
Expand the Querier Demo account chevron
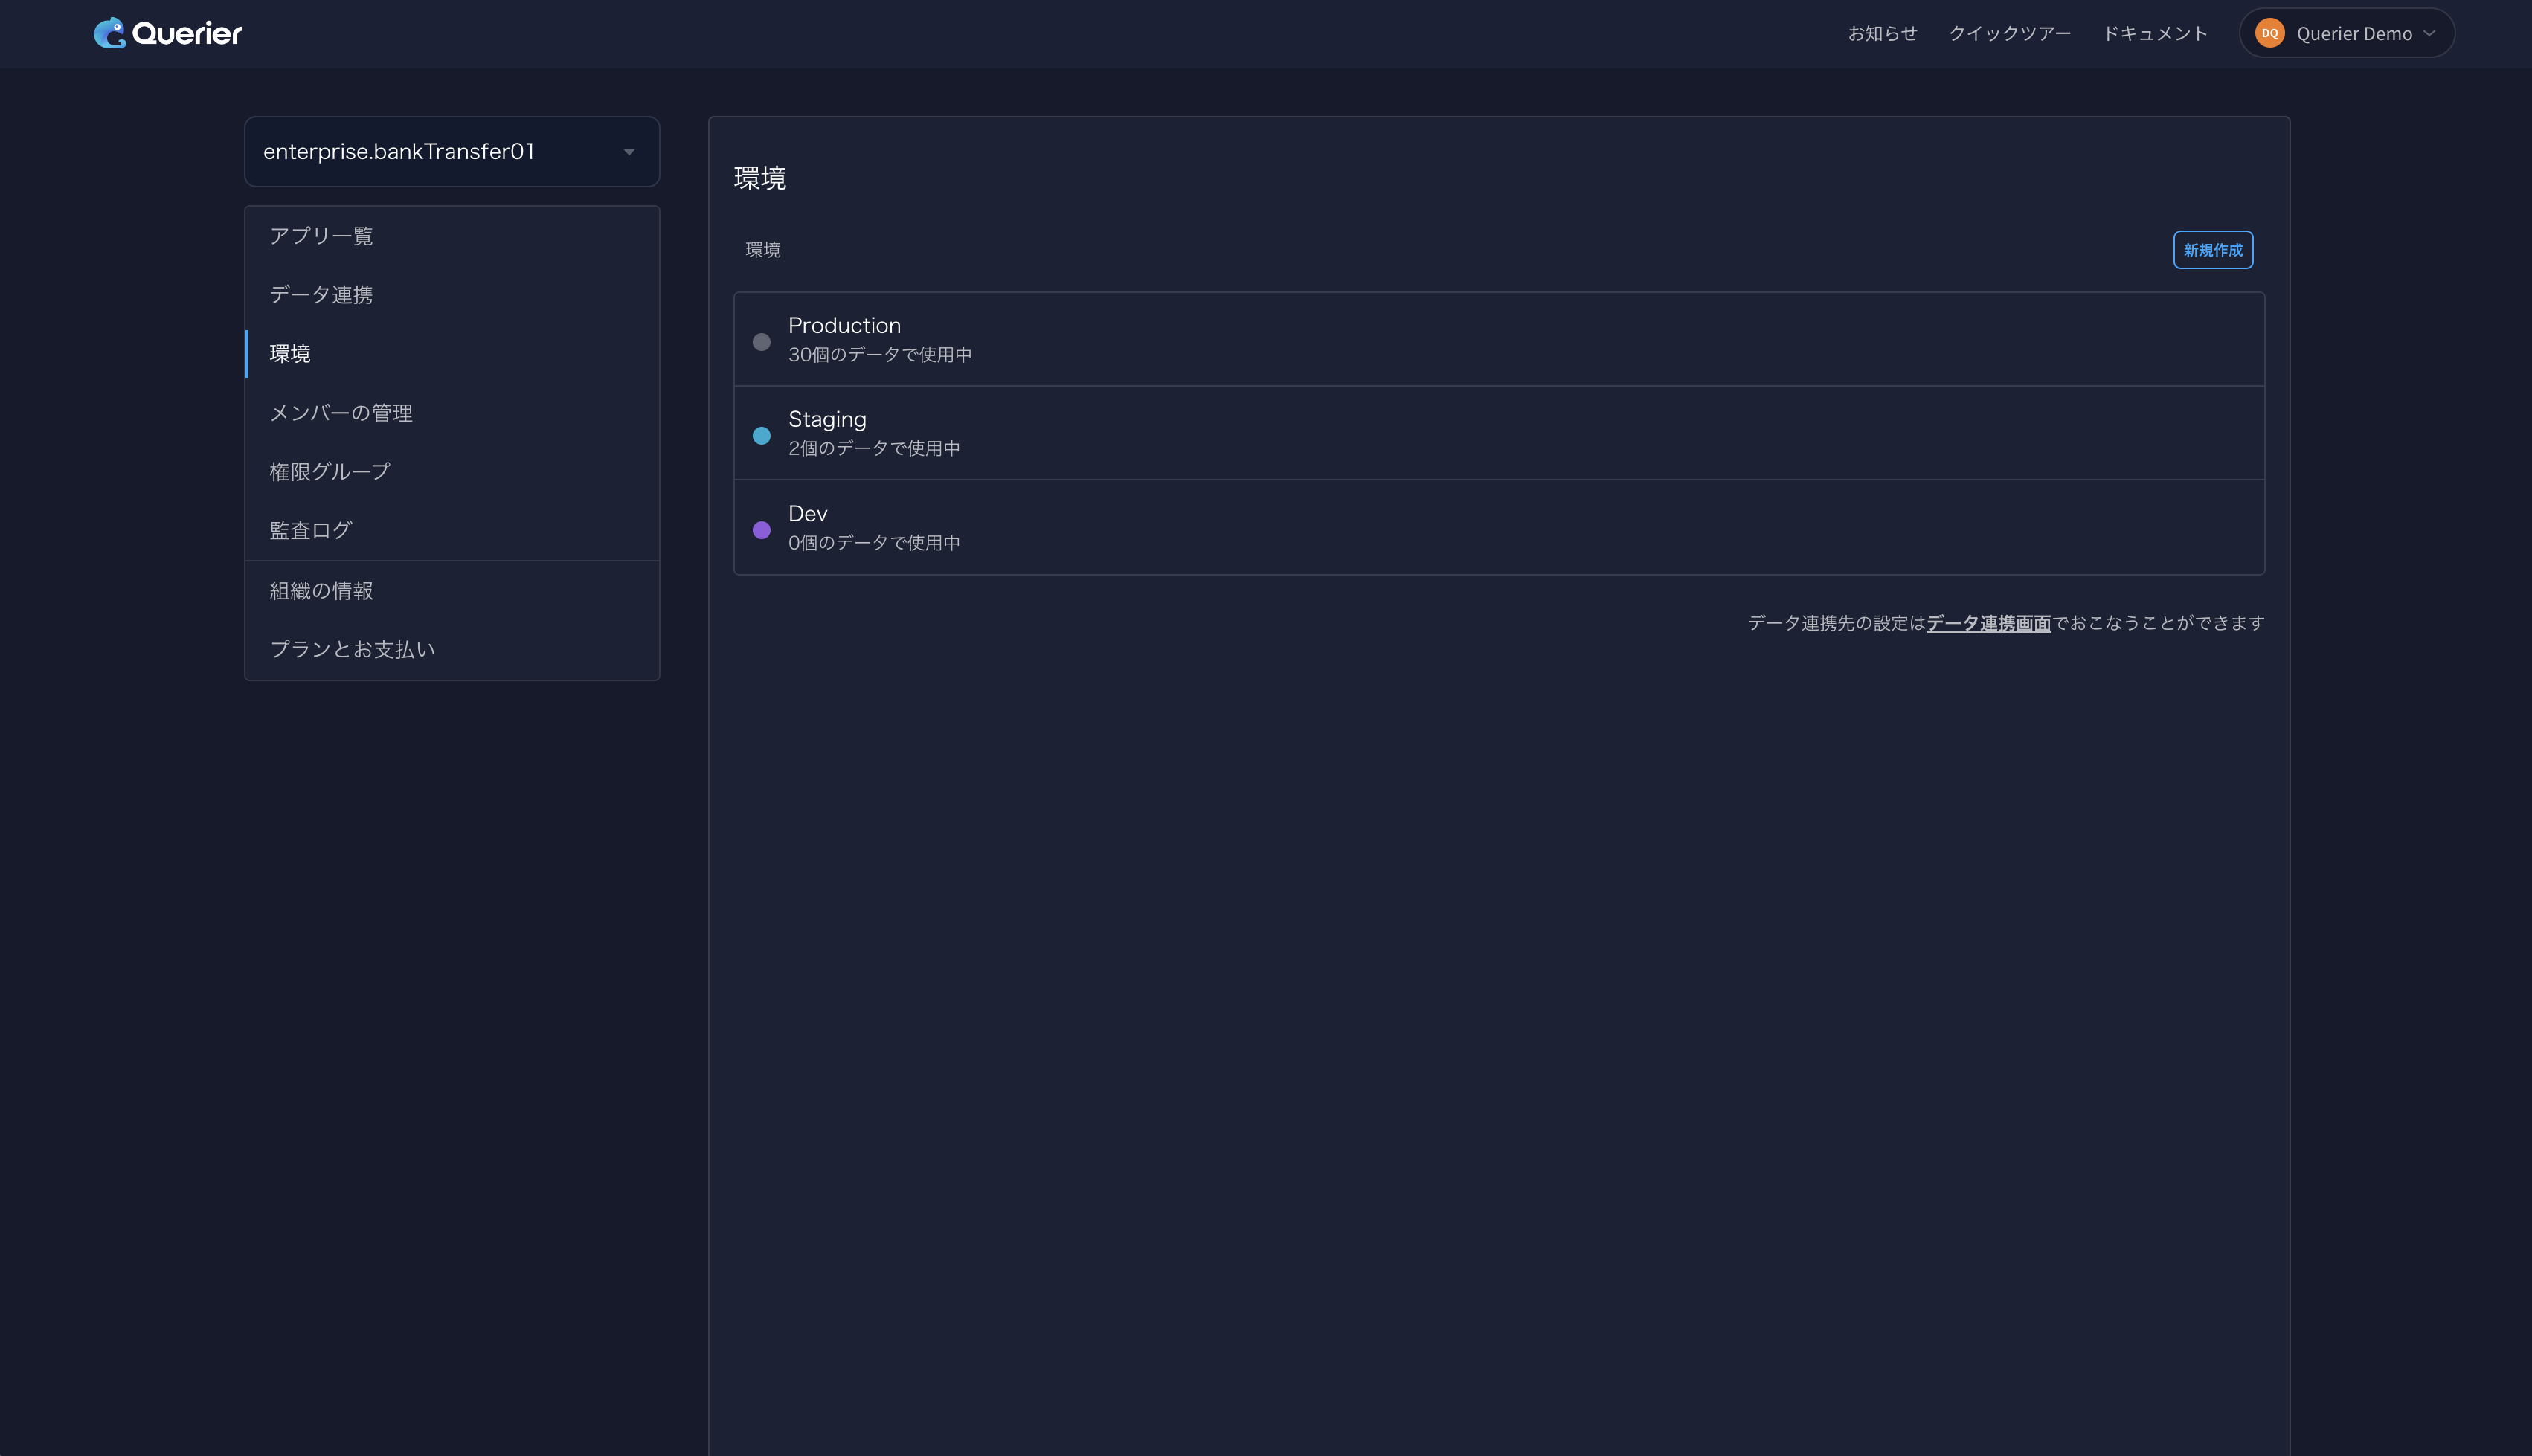point(2429,33)
